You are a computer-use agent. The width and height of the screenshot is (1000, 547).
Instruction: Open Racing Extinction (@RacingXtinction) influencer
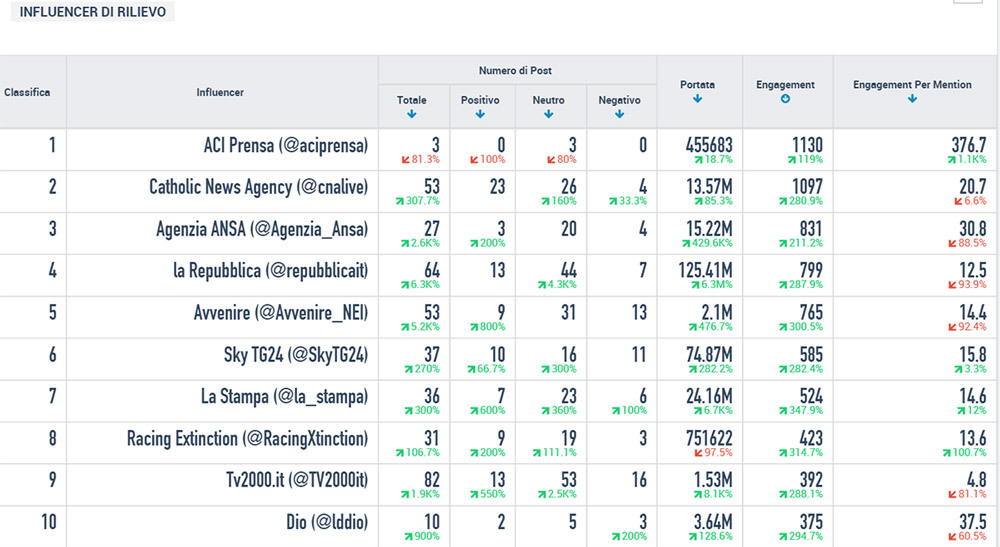pyautogui.click(x=247, y=439)
